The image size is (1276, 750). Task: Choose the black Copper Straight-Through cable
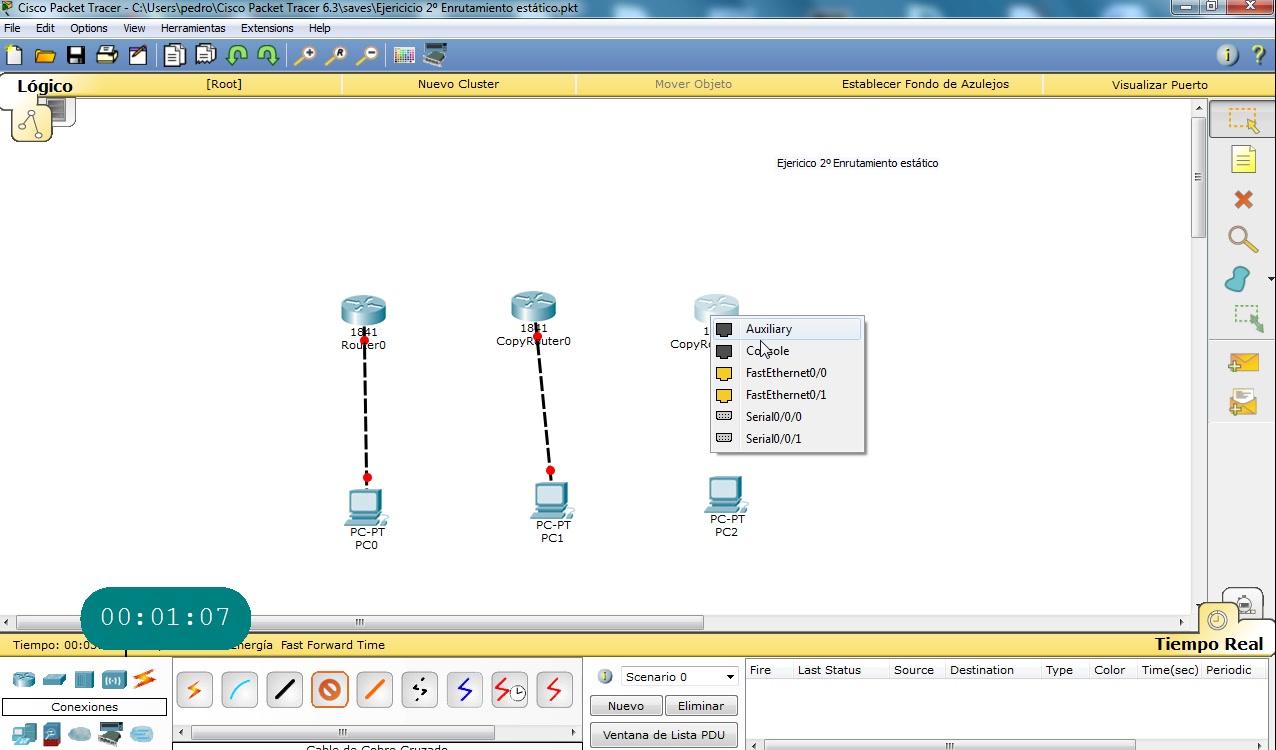tap(284, 690)
